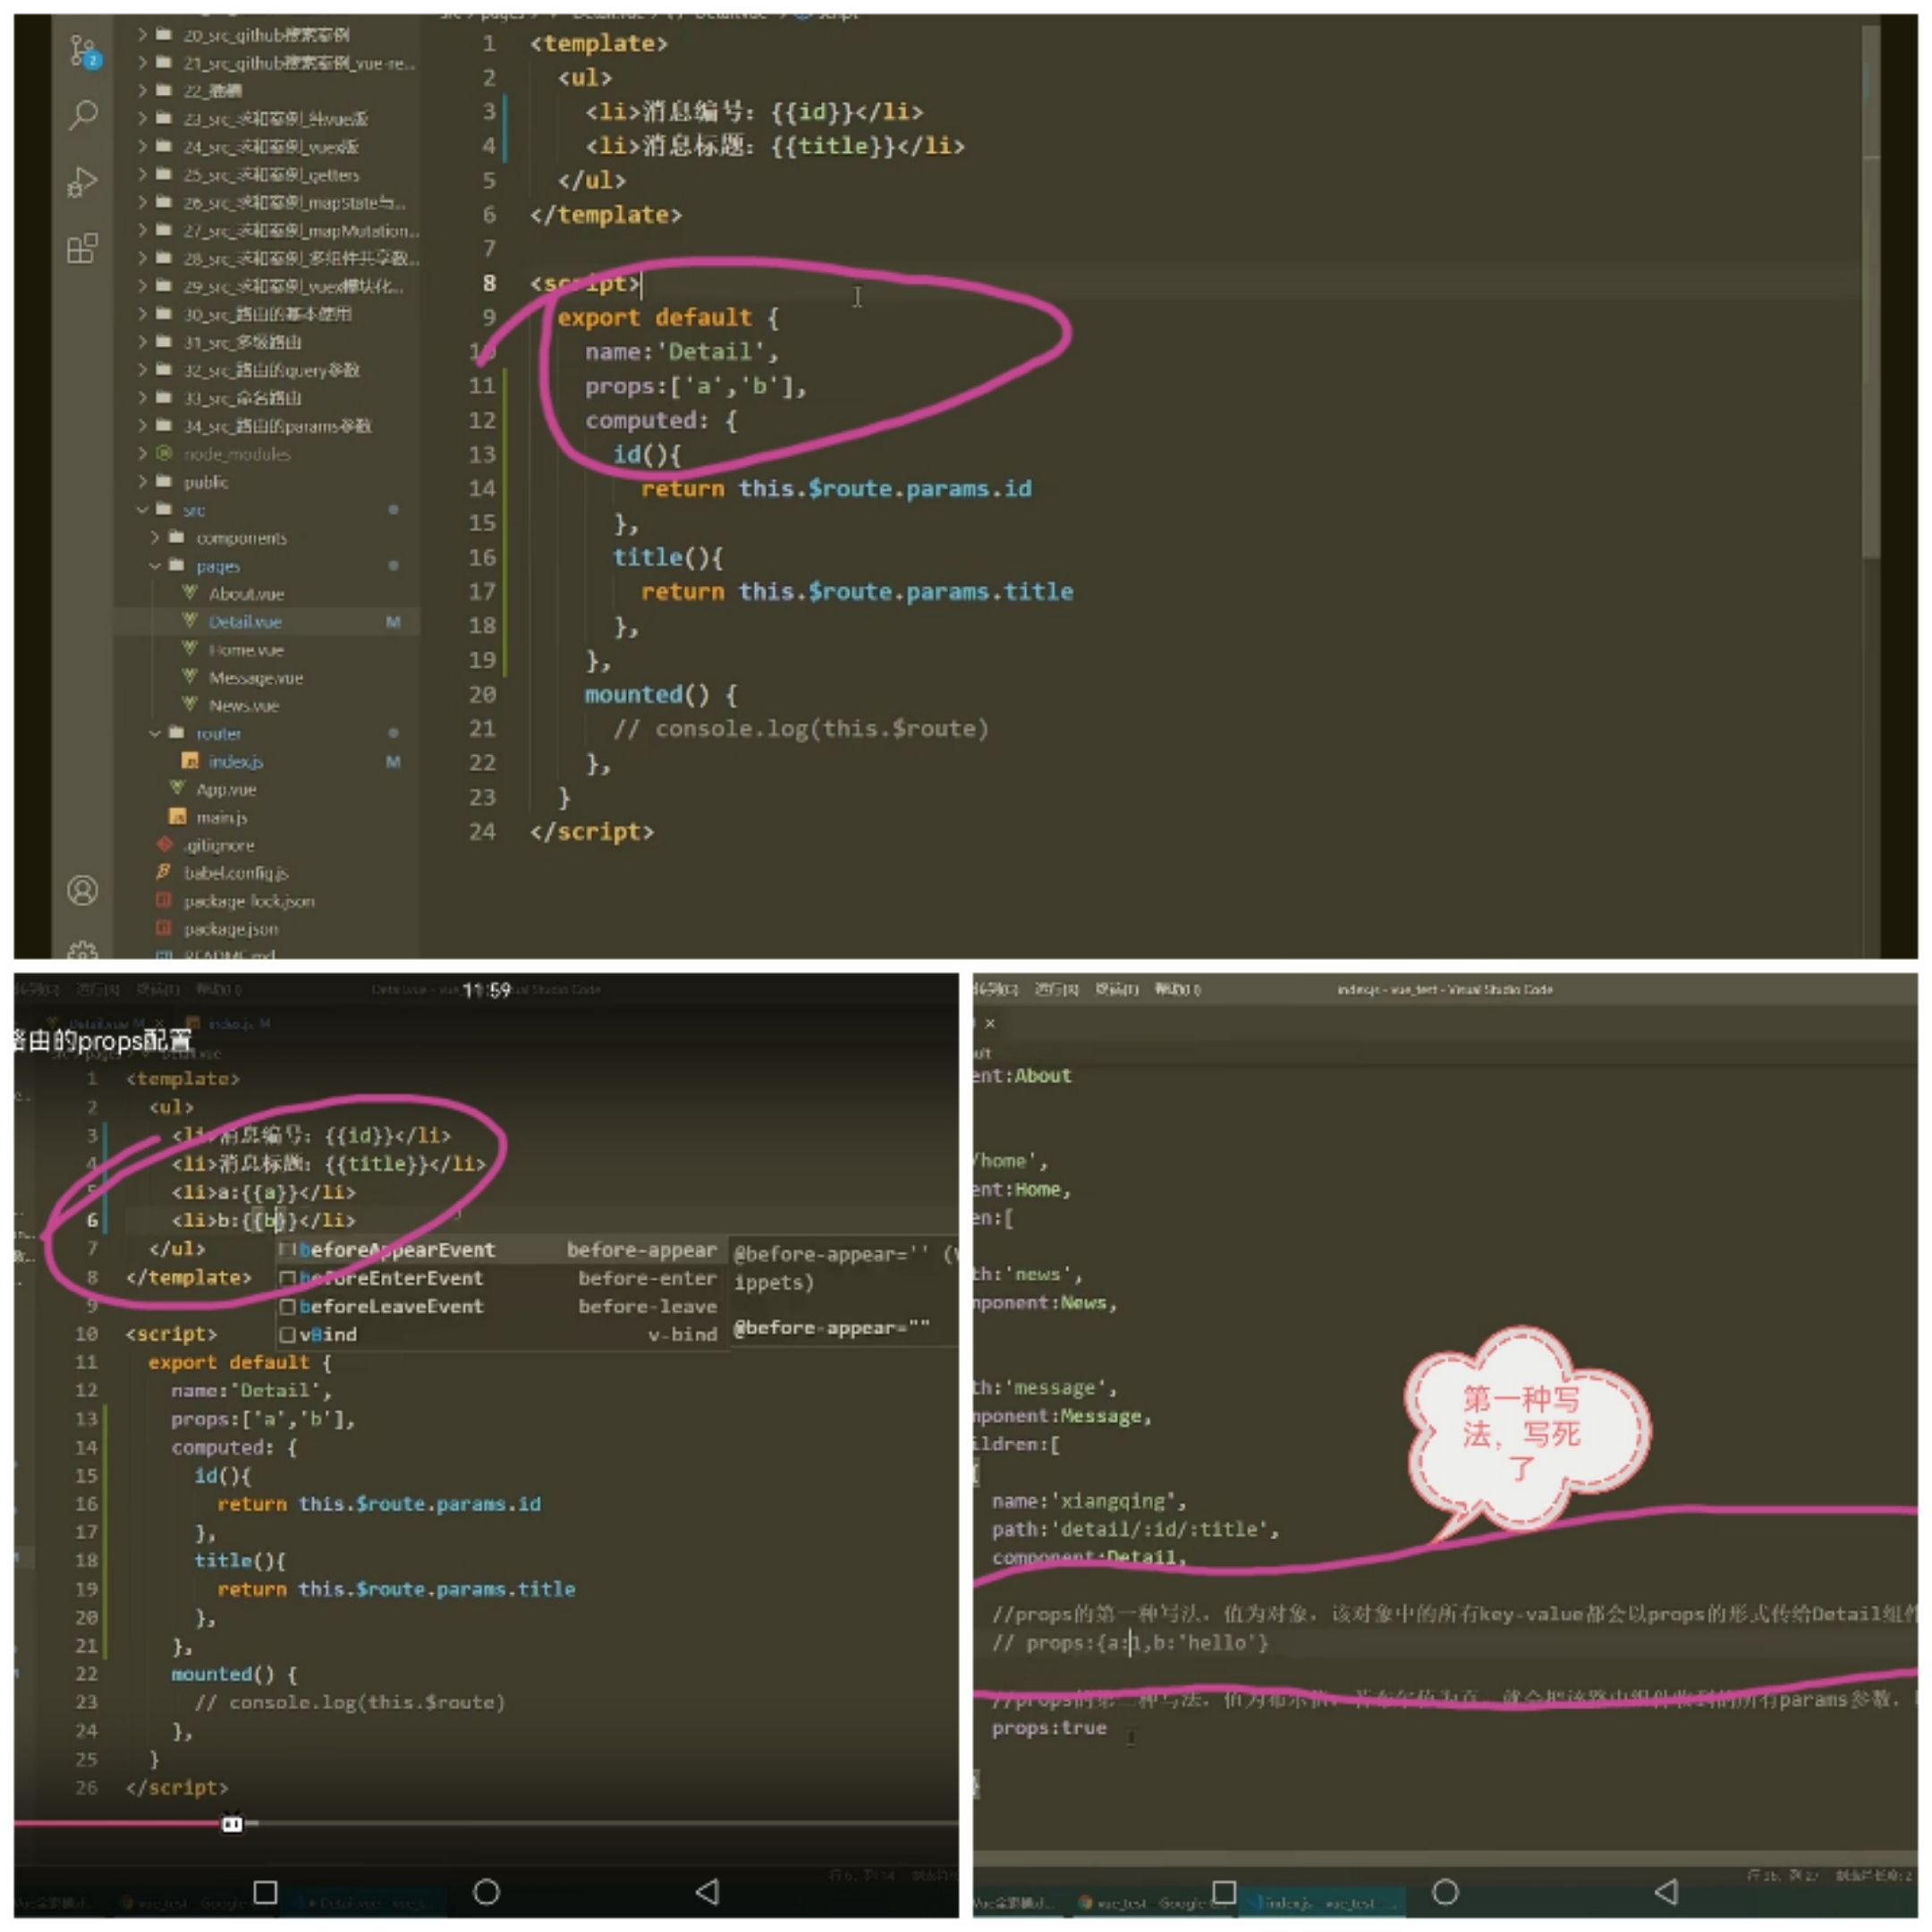This screenshot has width=1932, height=1932.
Task: Open the Extensions view icon
Action: (x=82, y=248)
